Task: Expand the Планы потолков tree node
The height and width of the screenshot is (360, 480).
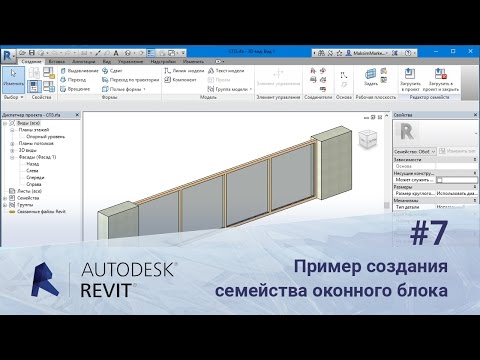Action: click(12, 144)
